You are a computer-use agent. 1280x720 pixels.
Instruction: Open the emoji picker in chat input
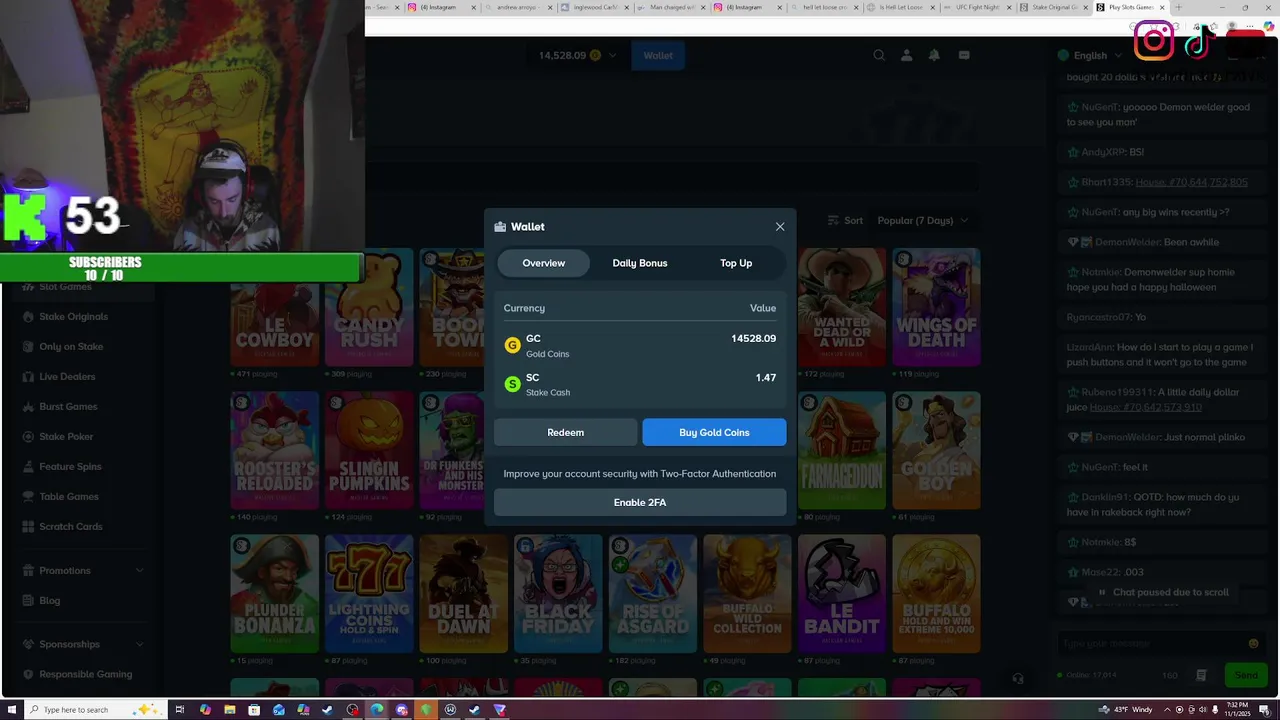point(1253,644)
